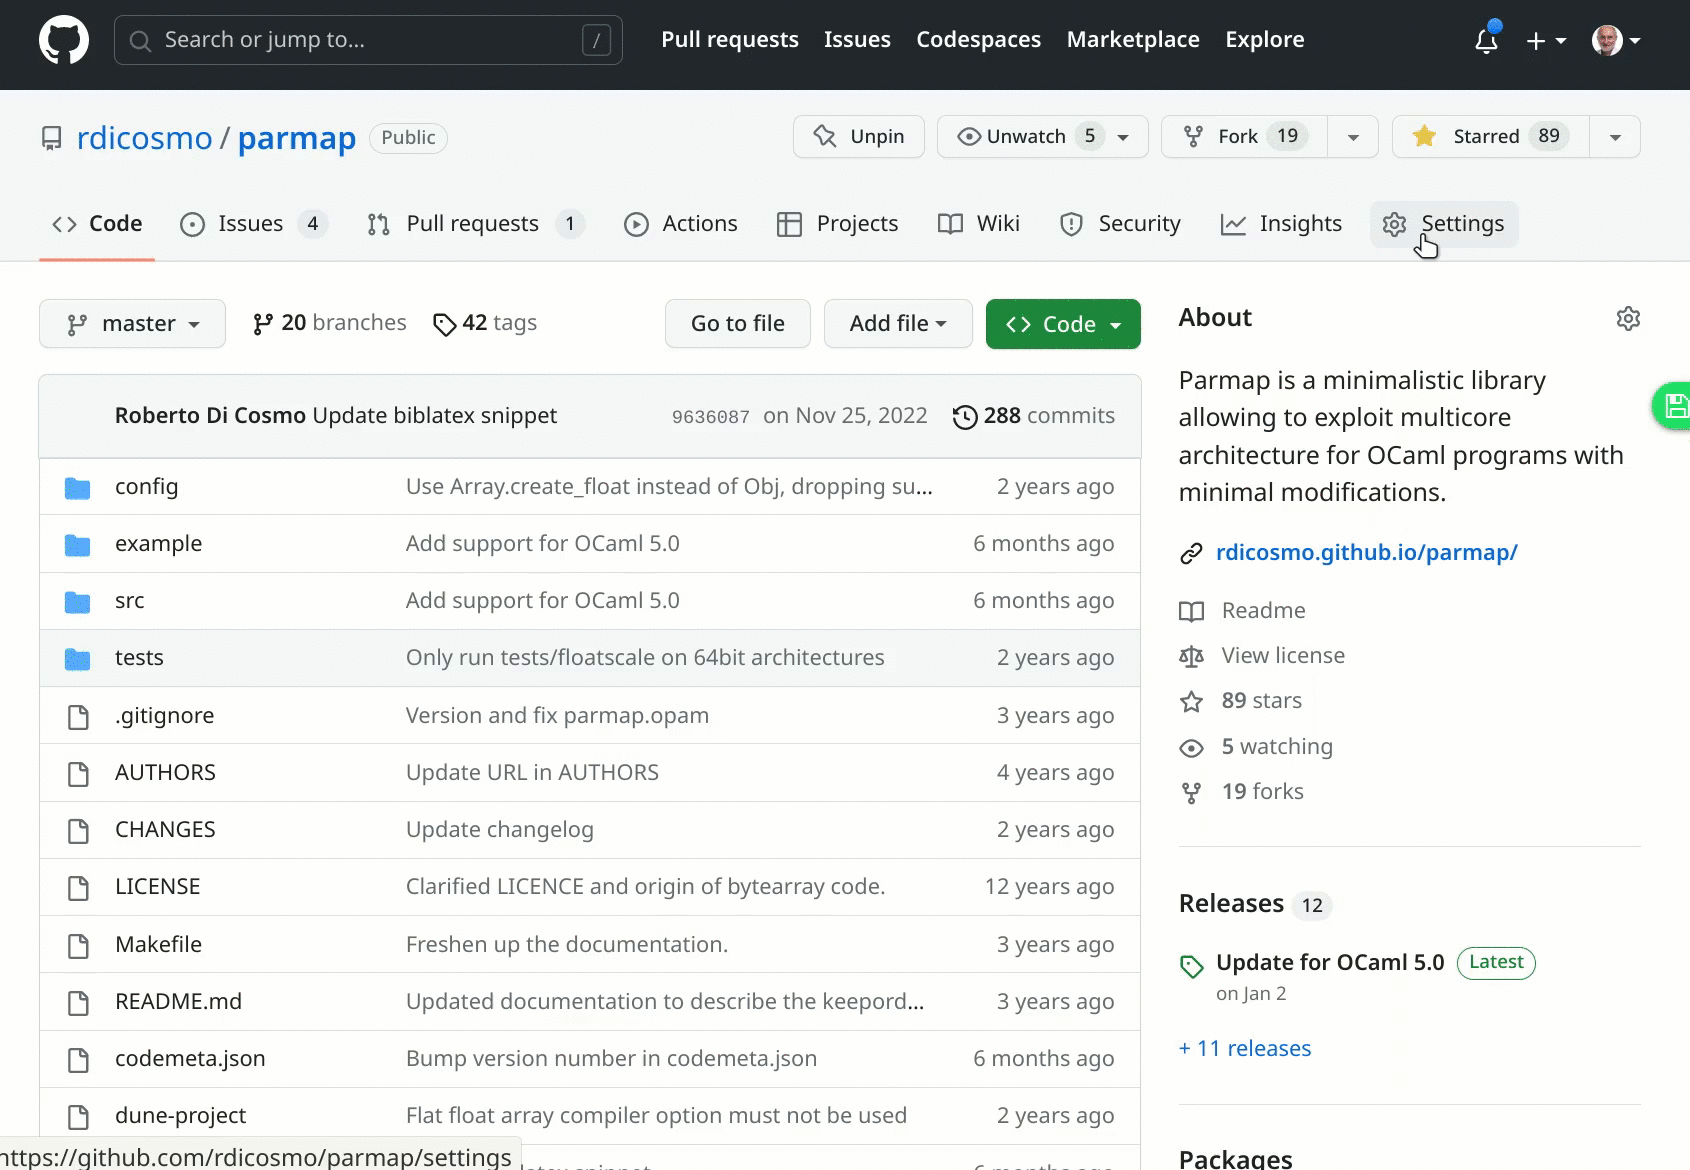
Task: Open the notifications bell
Action: pos(1486,40)
